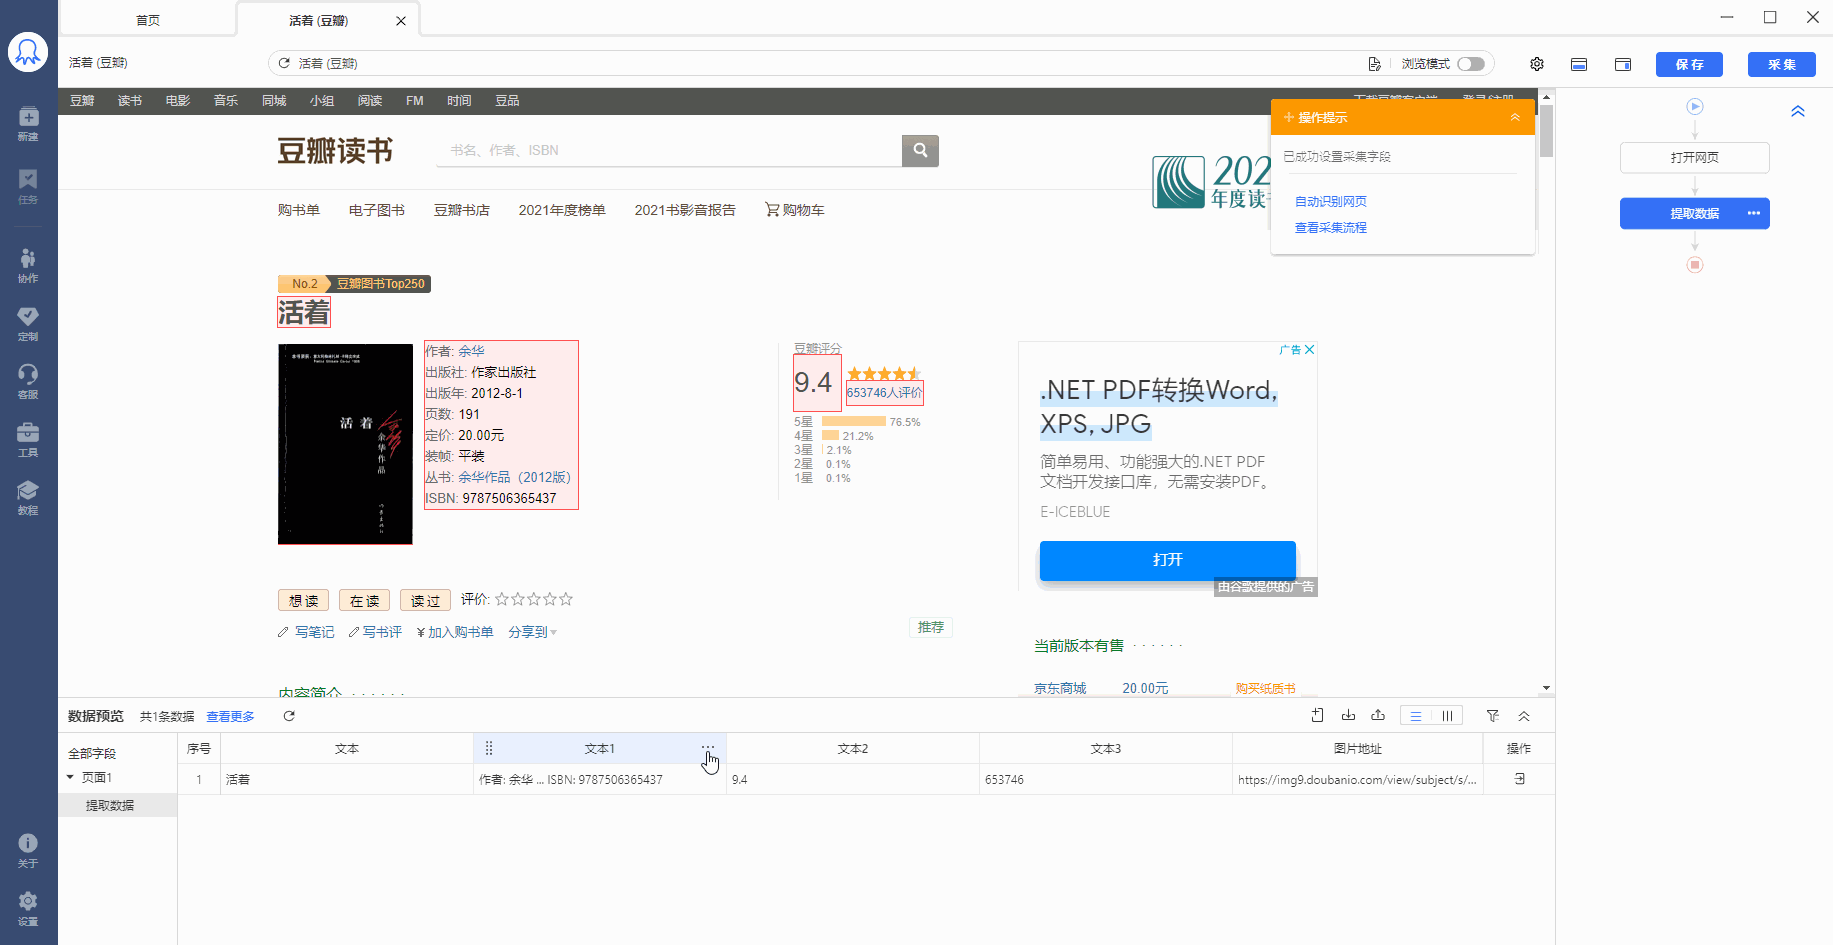Image resolution: width=1833 pixels, height=945 pixels.
Task: Click the row action icon under 操作
Action: pyautogui.click(x=1519, y=779)
